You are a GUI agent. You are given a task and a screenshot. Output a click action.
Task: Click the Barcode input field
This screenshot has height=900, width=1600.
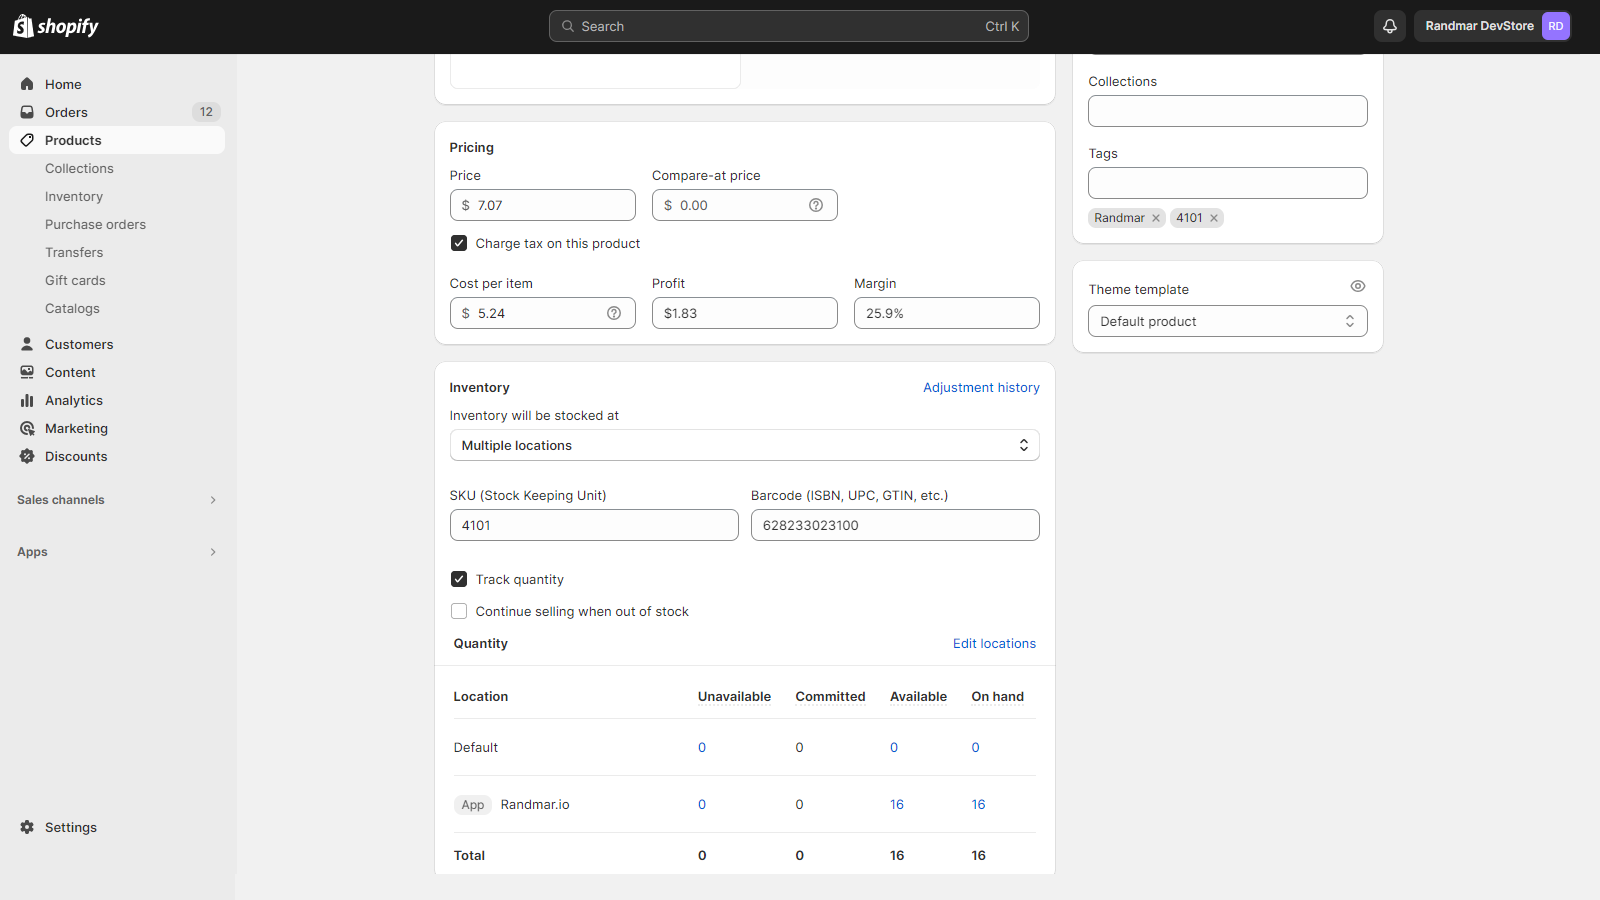pyautogui.click(x=895, y=525)
